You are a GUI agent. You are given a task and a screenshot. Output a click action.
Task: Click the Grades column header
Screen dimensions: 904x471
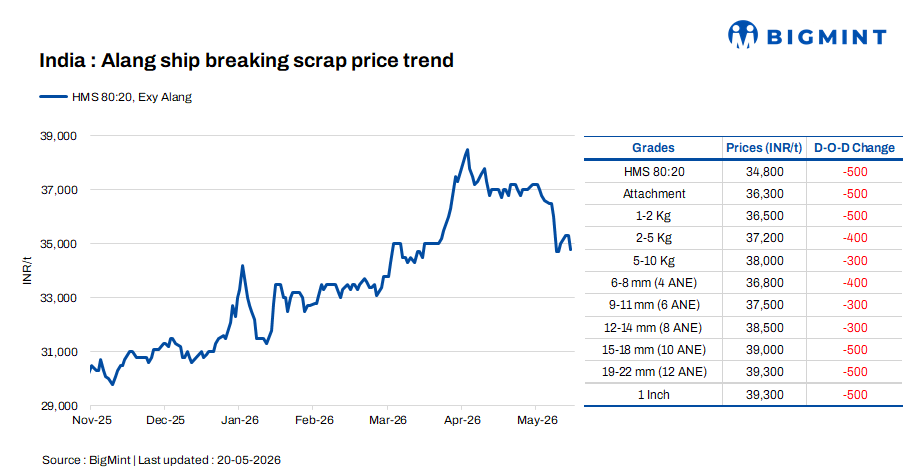pyautogui.click(x=653, y=148)
